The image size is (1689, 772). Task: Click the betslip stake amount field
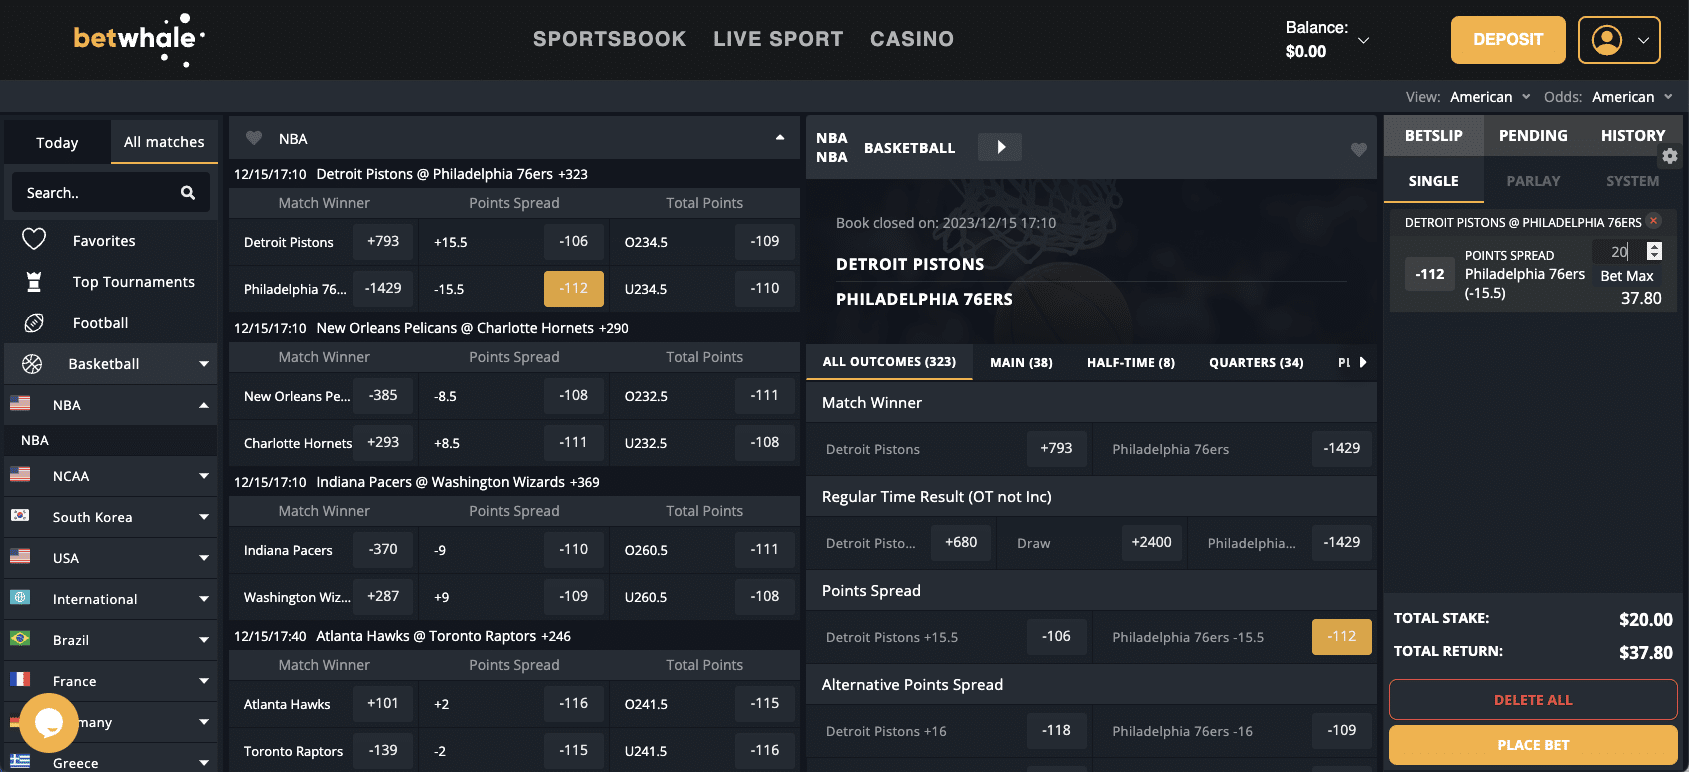pyautogui.click(x=1620, y=252)
